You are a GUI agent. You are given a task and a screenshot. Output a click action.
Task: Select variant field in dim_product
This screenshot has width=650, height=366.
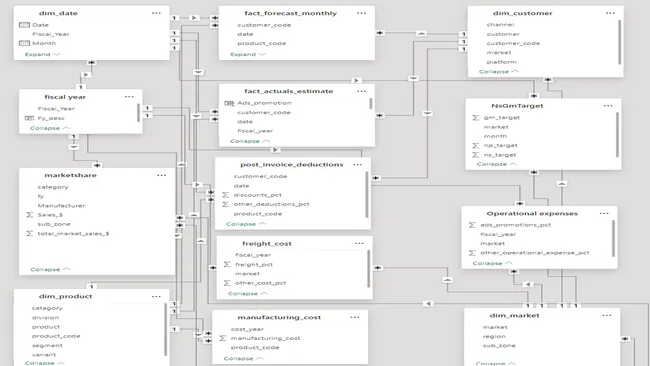point(44,355)
